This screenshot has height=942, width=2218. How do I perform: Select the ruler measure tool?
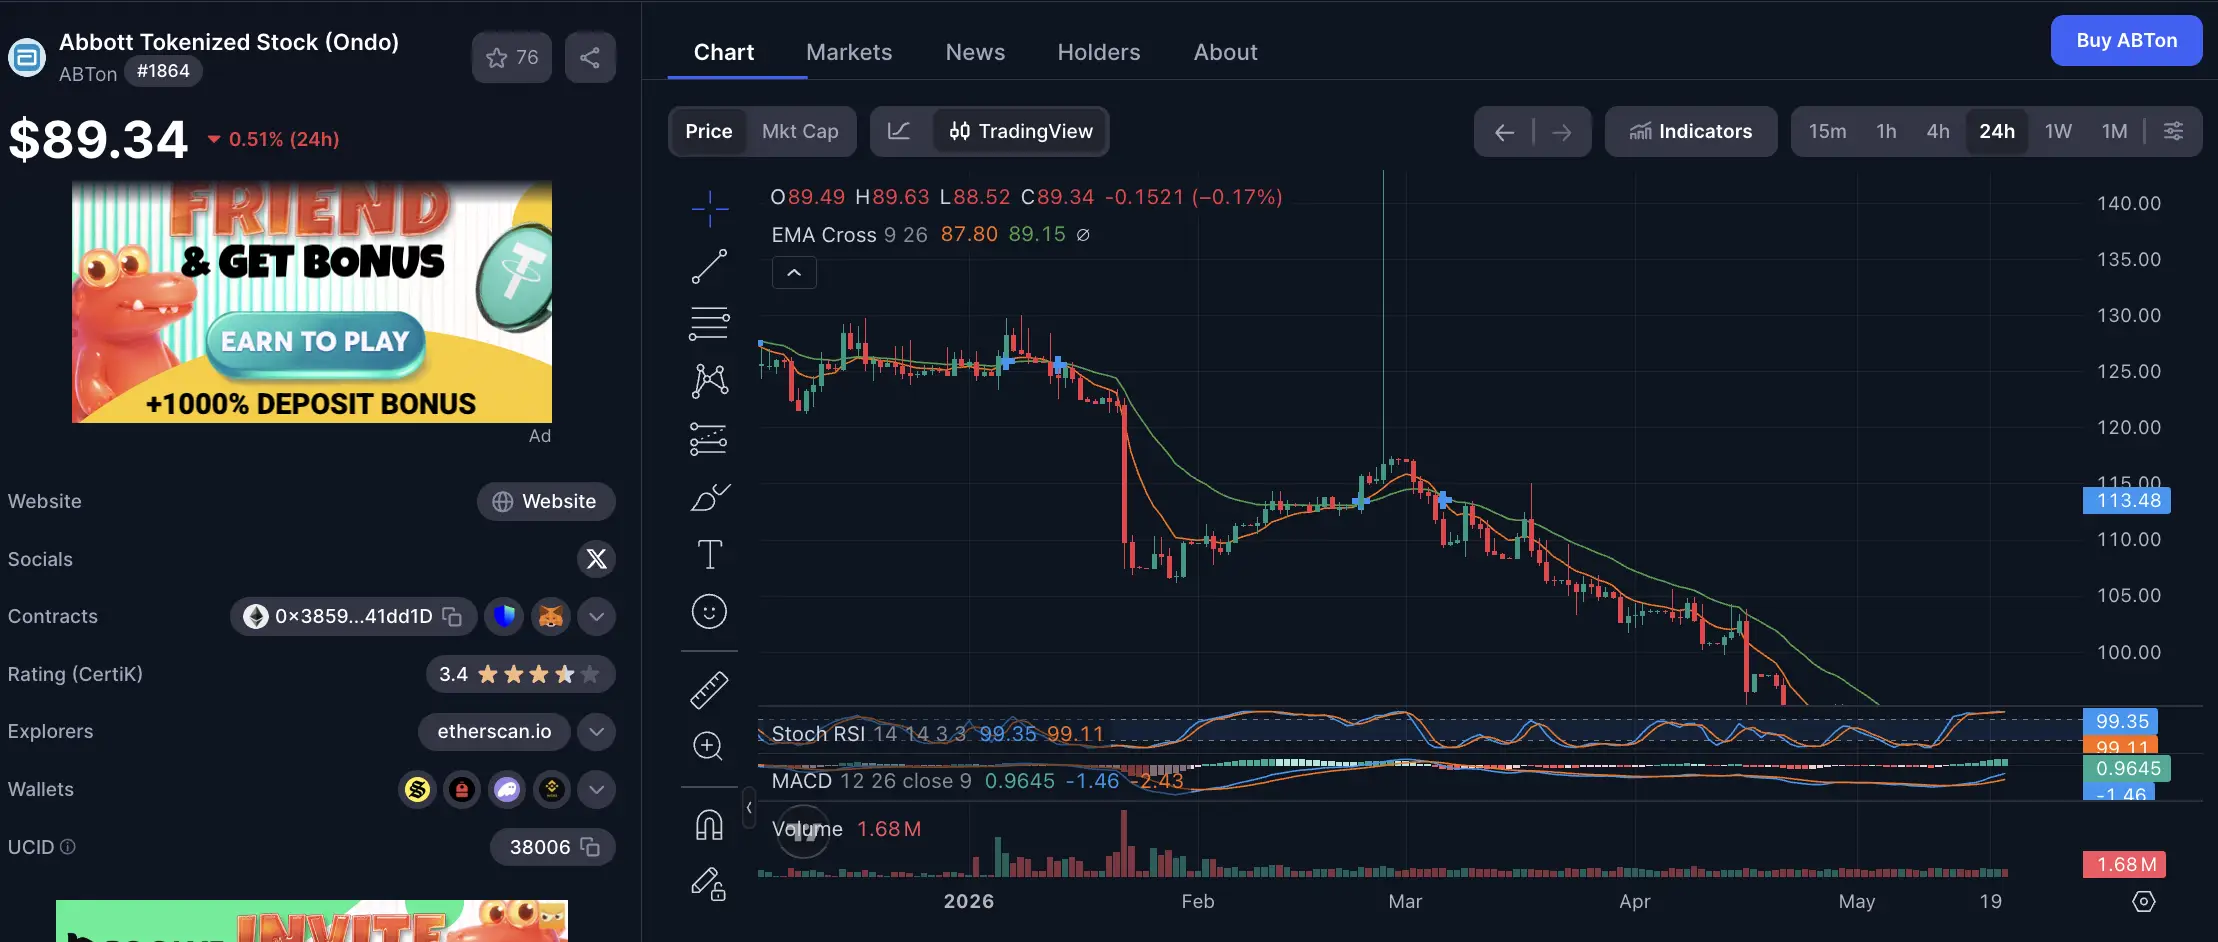coord(709,690)
